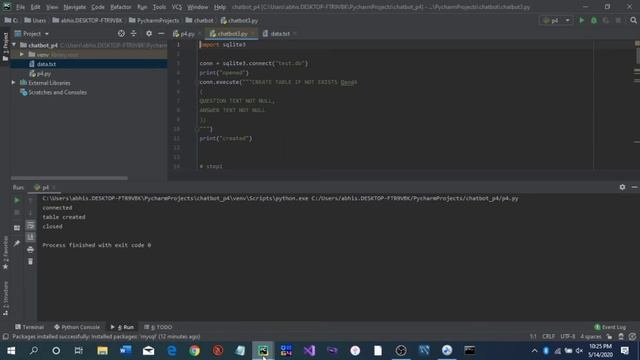Open Run panel settings gear
The height and width of the screenshot is (360, 640).
point(622,187)
